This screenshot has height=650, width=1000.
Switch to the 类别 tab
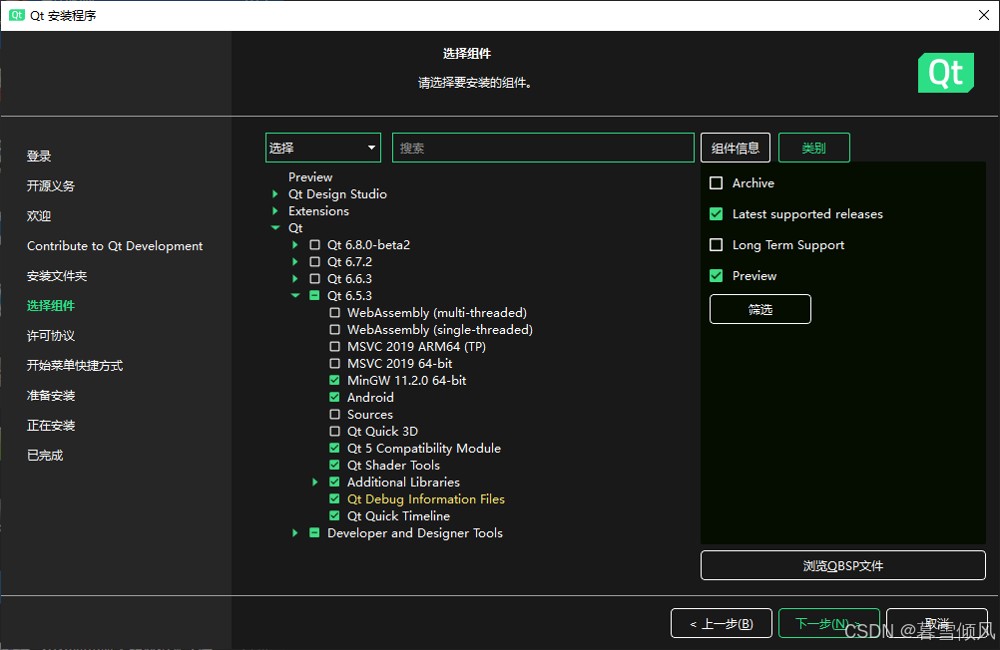(814, 148)
